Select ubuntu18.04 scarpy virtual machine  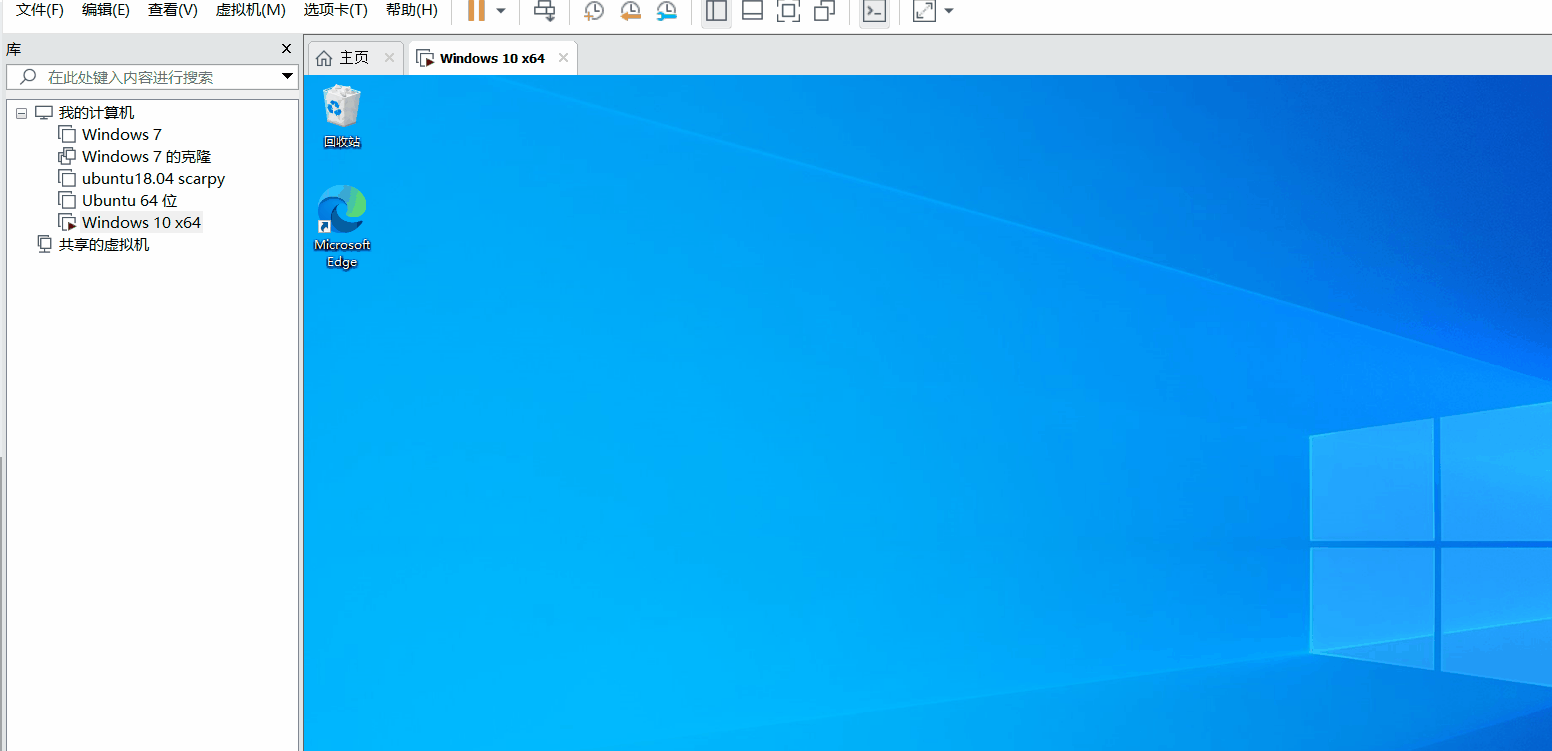tap(153, 178)
